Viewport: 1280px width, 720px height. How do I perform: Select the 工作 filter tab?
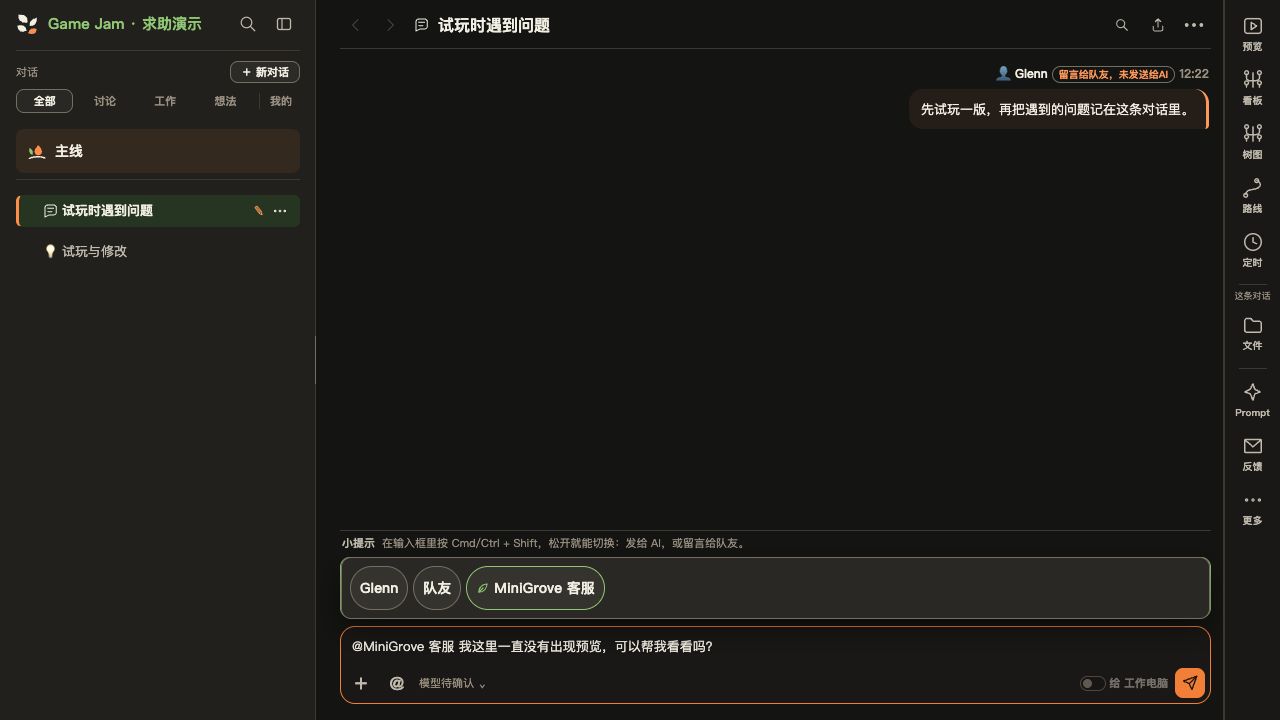[165, 101]
